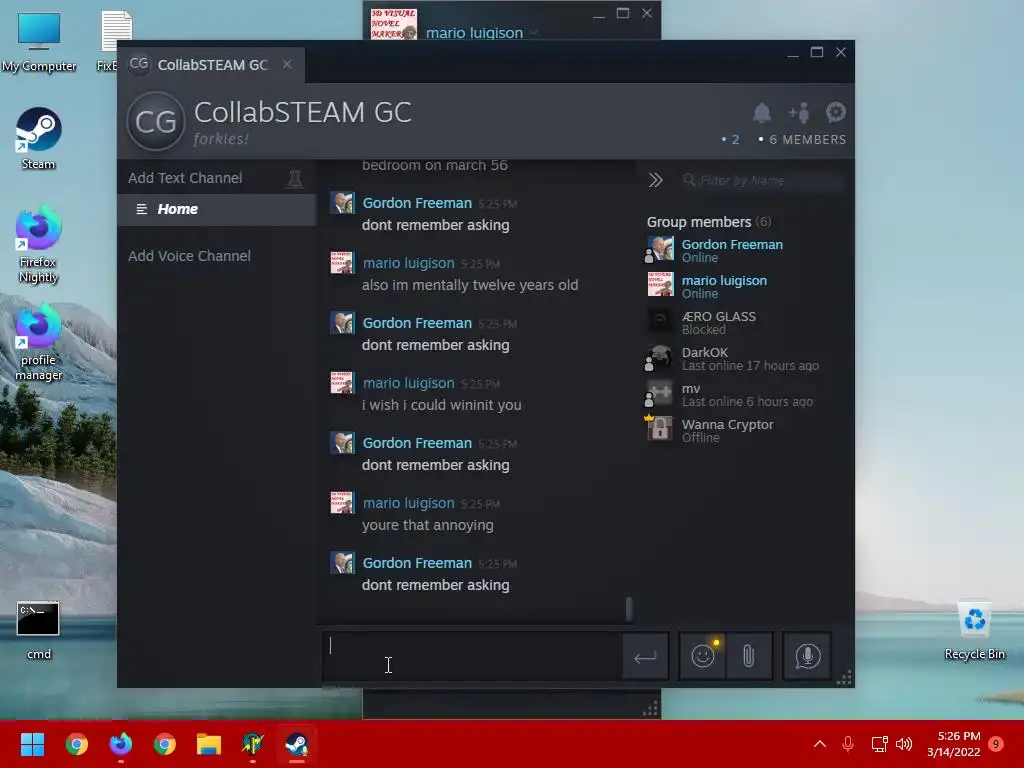
Task: Click mario luigison avatar in background window
Action: pos(393,24)
